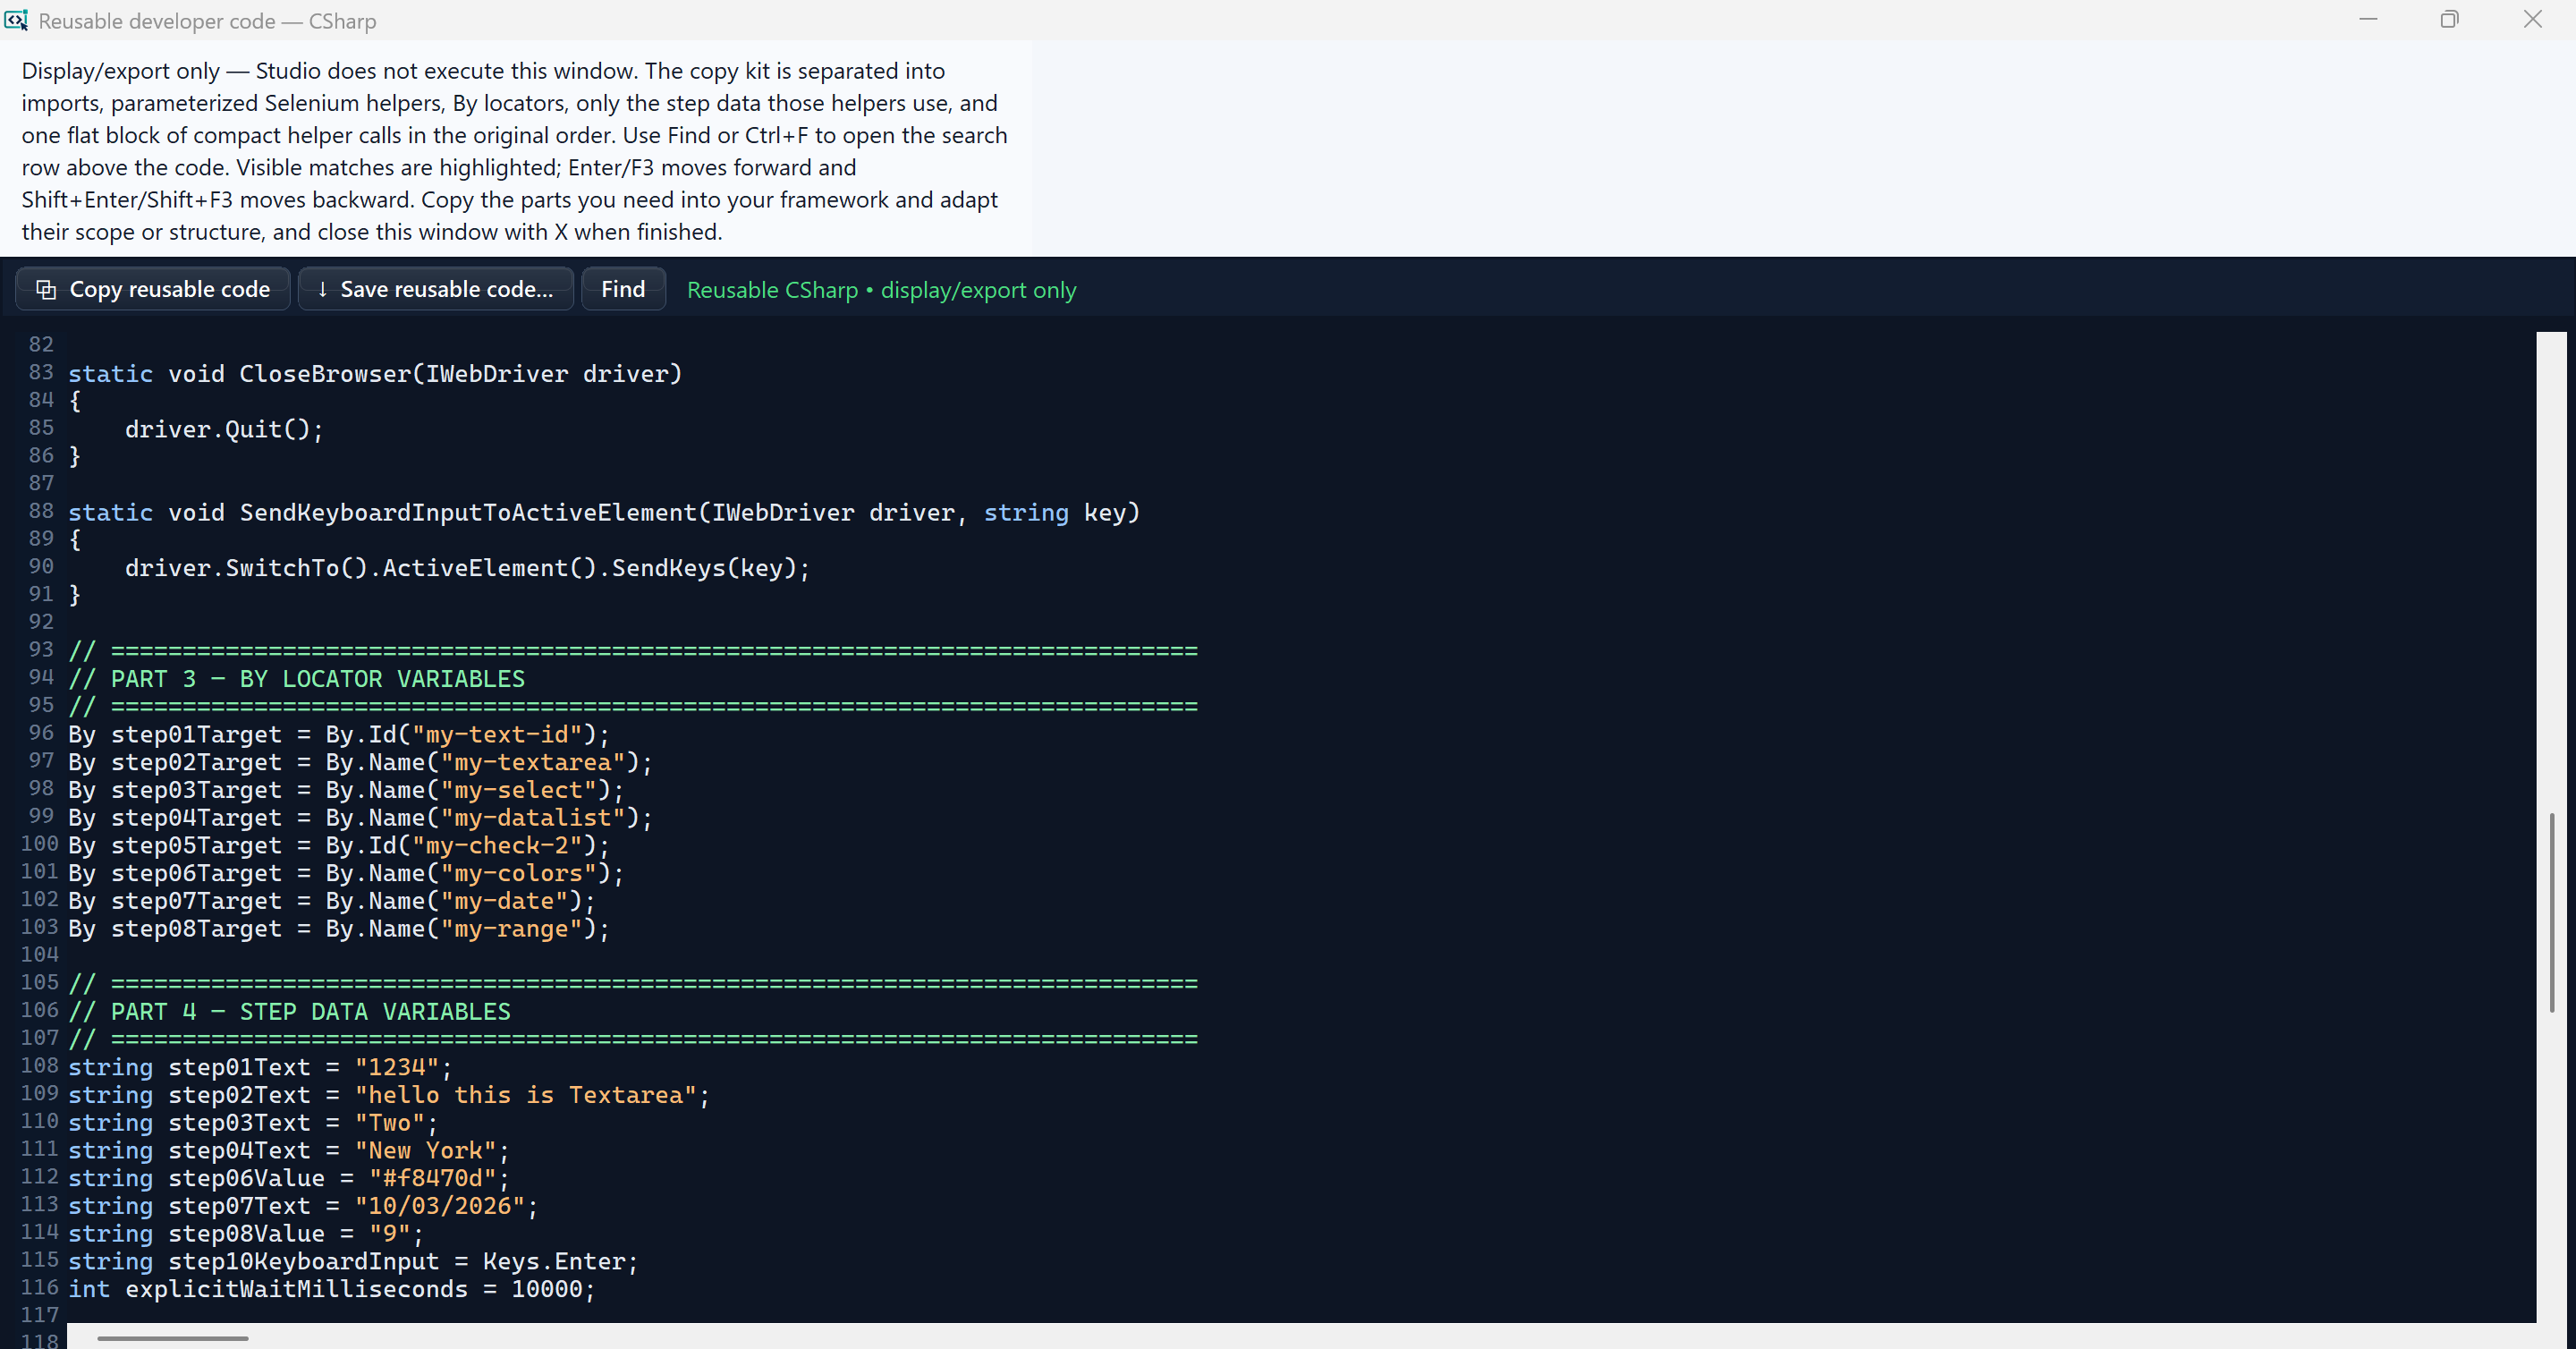2576x1349 pixels.
Task: Click the line step06Value = "#f8470d"
Action: point(289,1178)
